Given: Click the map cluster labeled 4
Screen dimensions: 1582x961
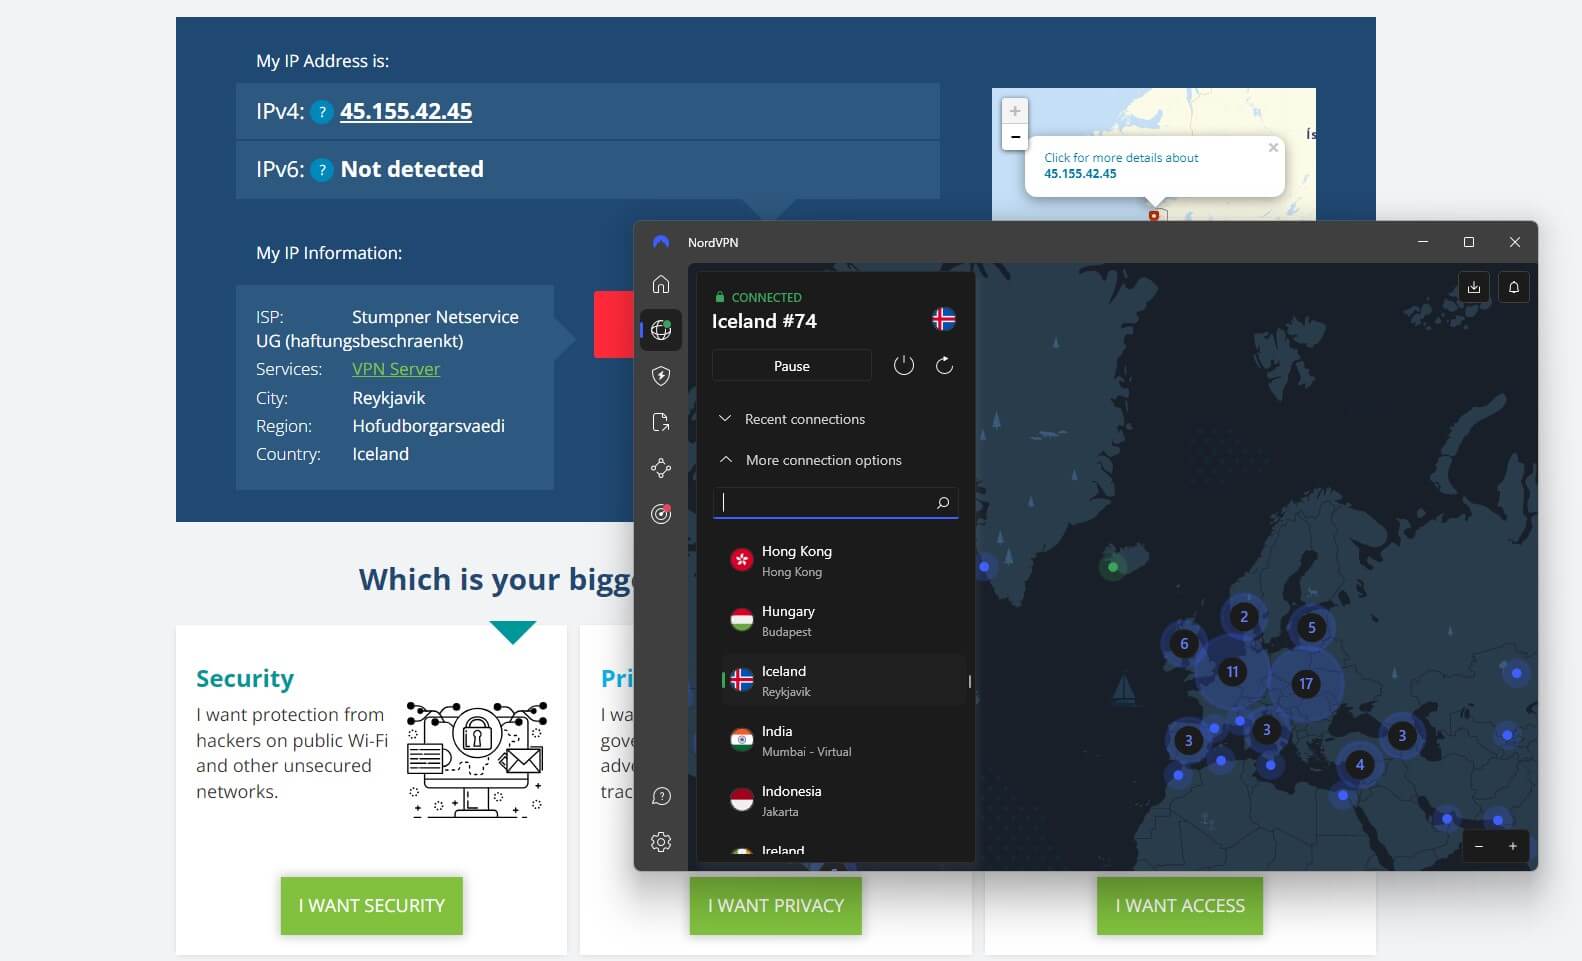Looking at the screenshot, I should (x=1359, y=765).
